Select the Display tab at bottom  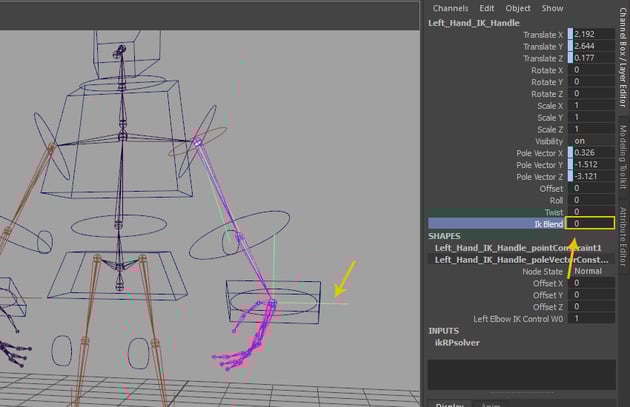449,404
